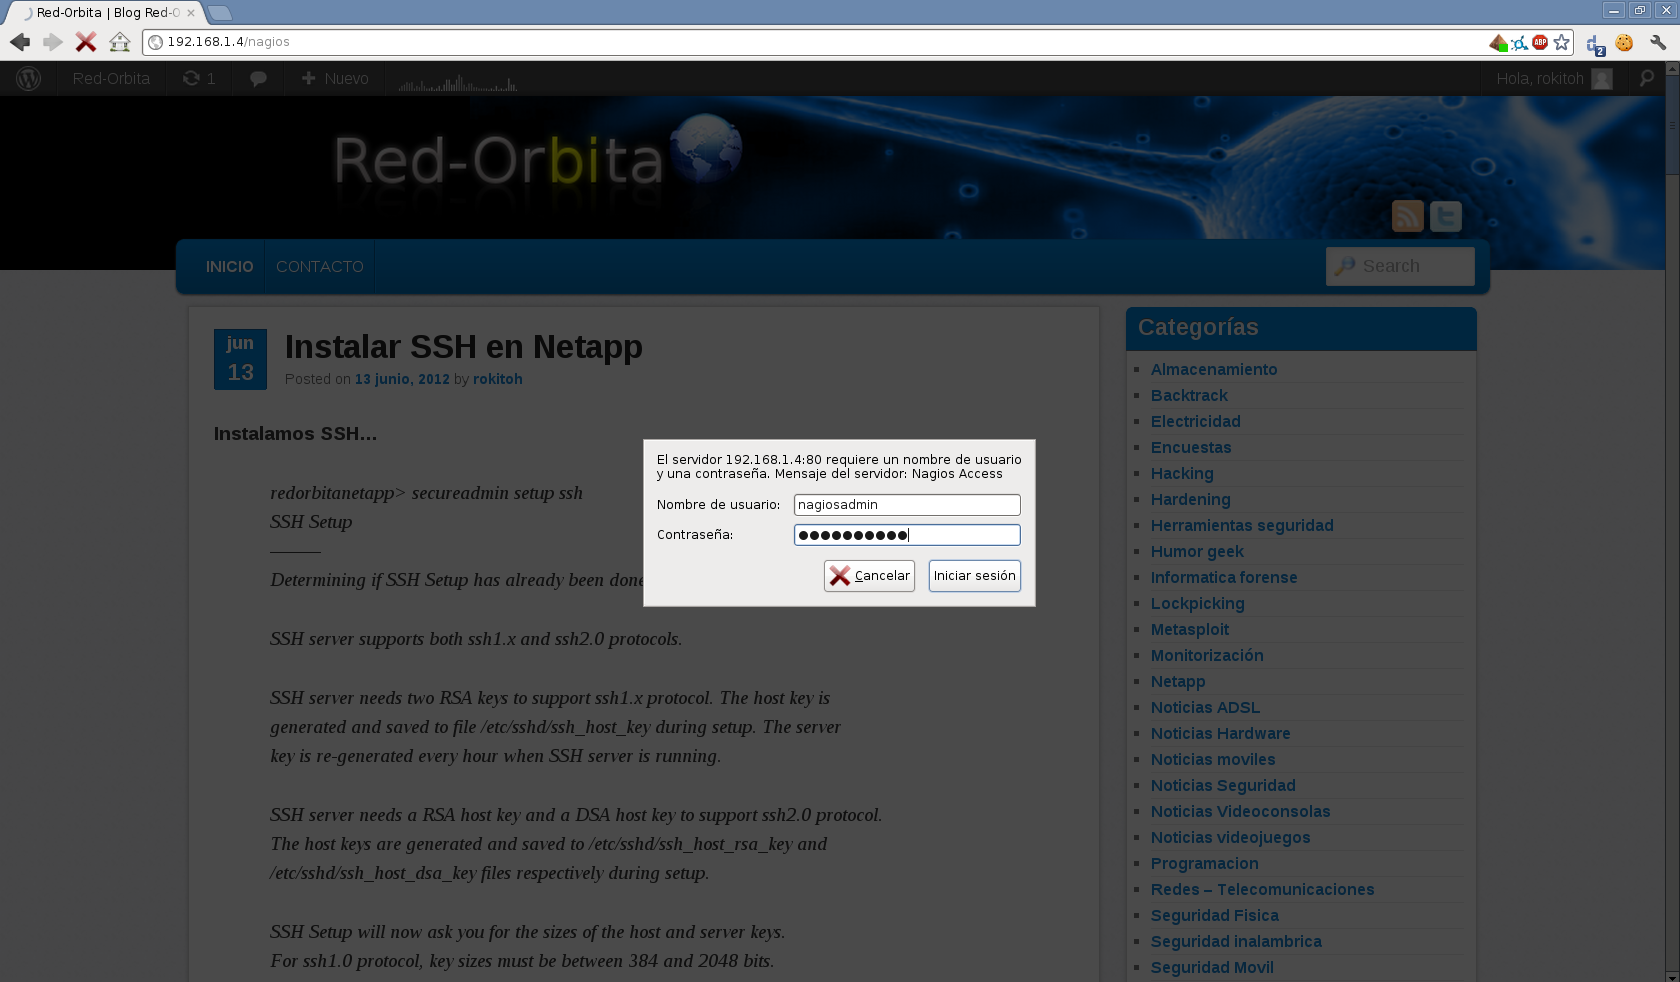The height and width of the screenshot is (982, 1680).
Task: Go to the browser home page
Action: (x=120, y=42)
